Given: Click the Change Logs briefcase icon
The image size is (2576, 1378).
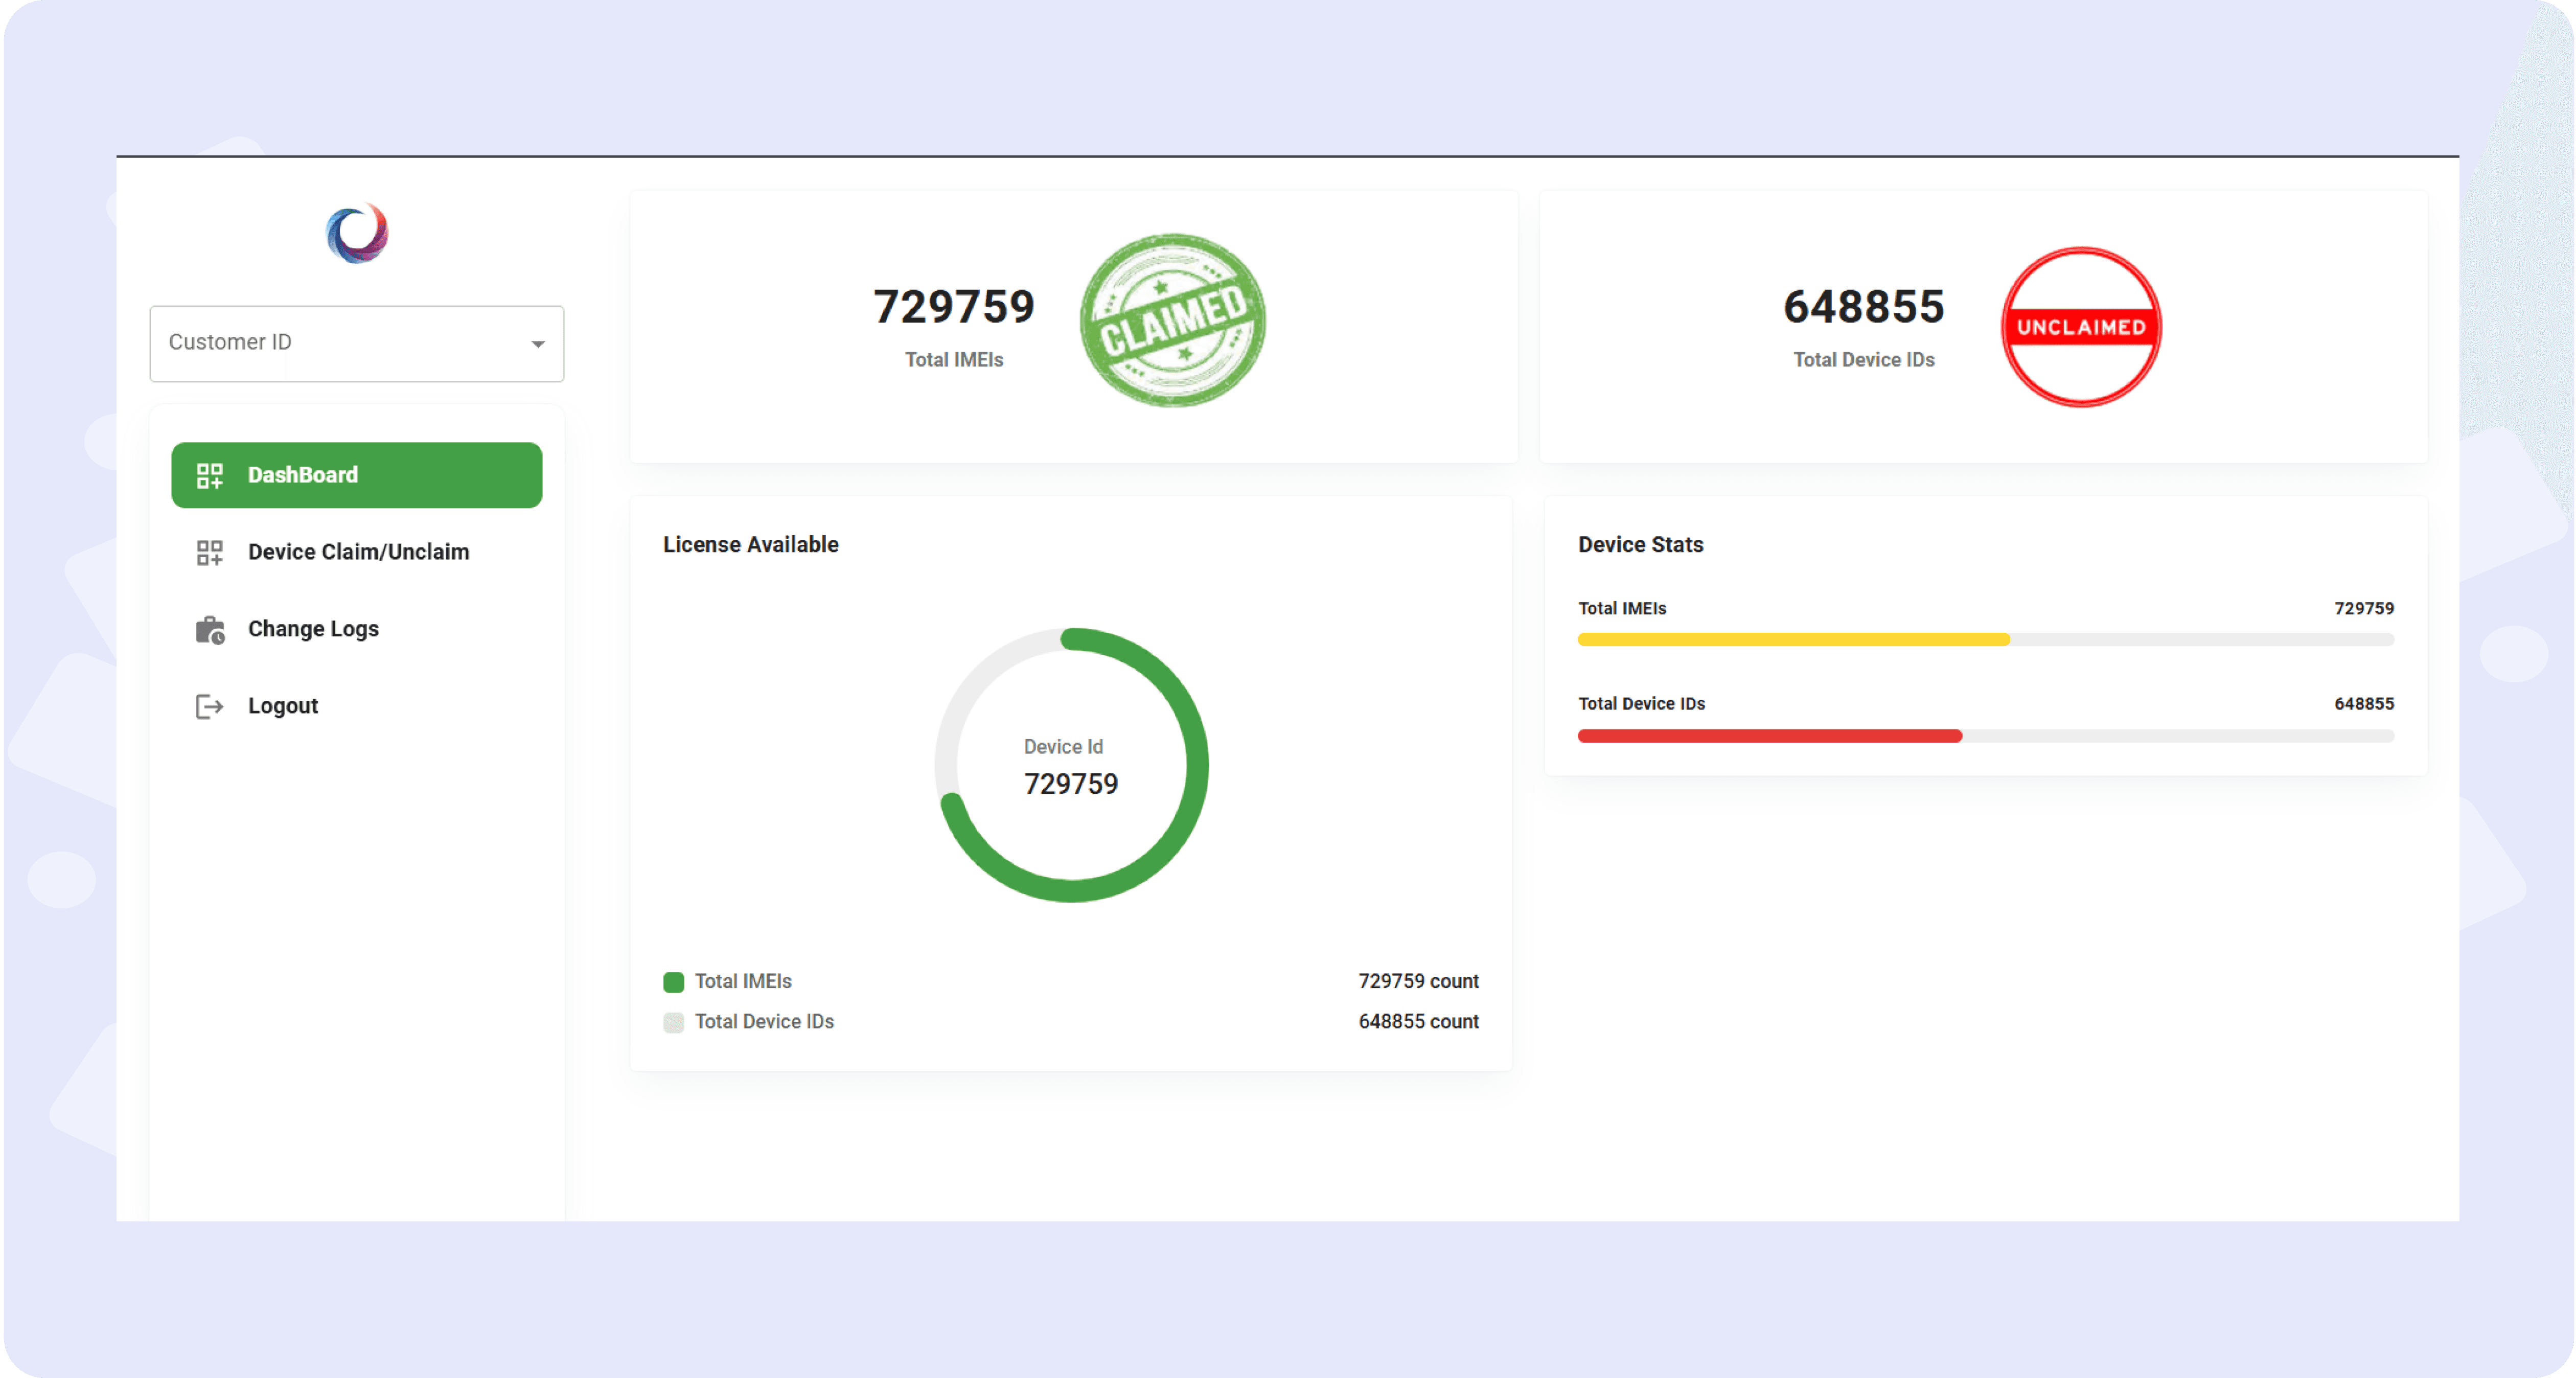Looking at the screenshot, I should pos(209,629).
